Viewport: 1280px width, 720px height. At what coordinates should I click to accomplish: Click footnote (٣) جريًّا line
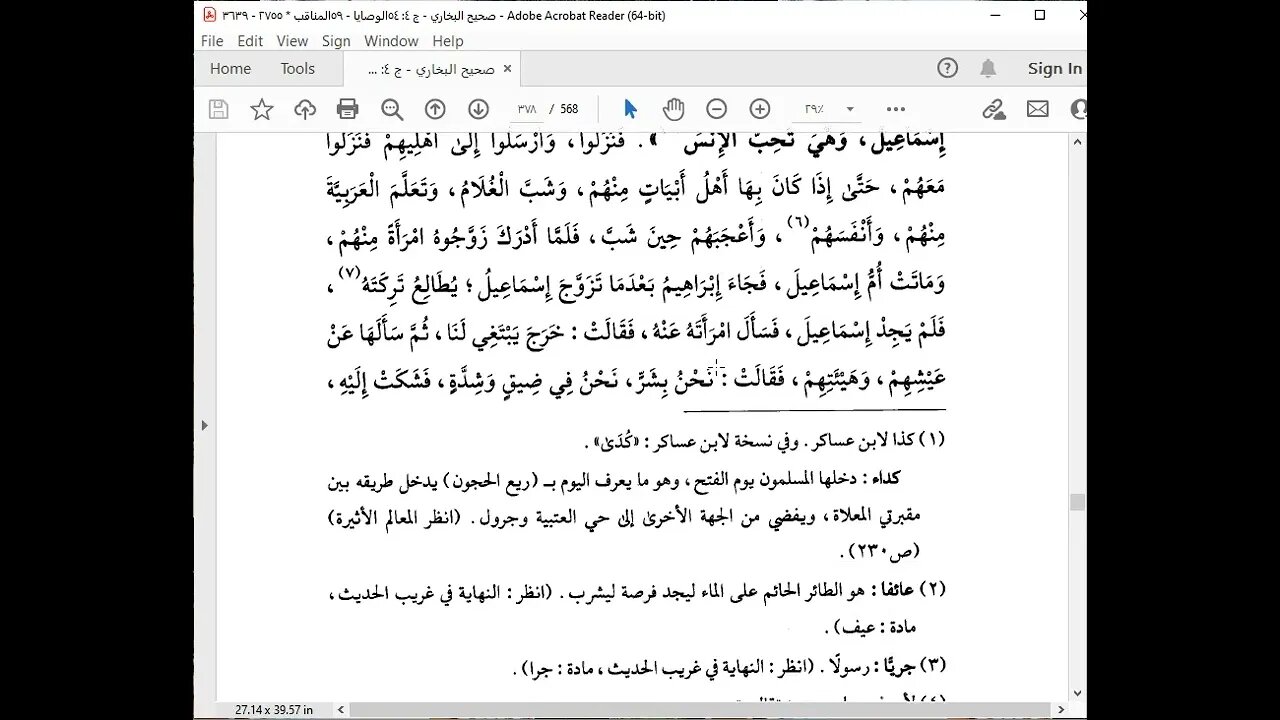pyautogui.click(x=729, y=665)
